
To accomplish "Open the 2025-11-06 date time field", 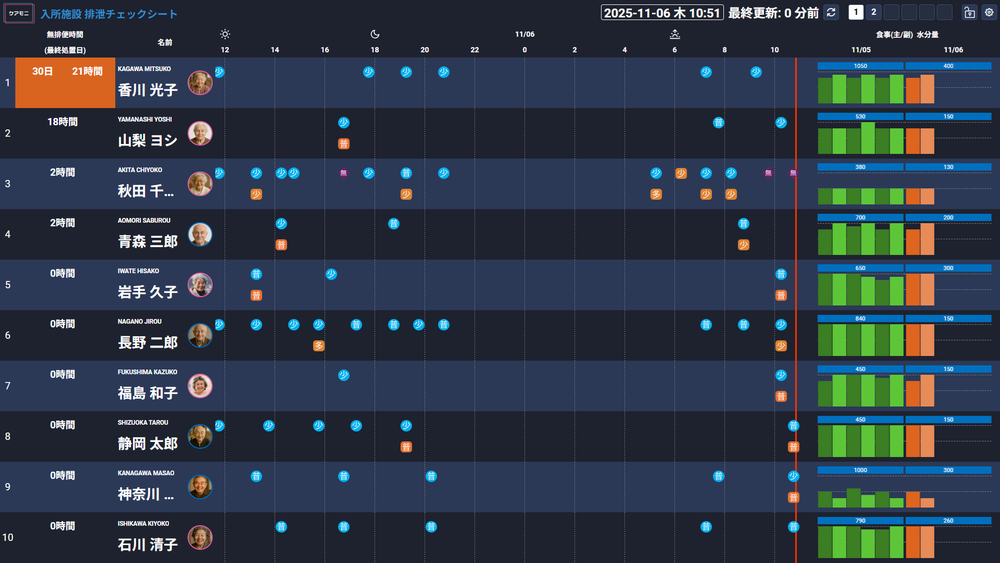I will (662, 13).
